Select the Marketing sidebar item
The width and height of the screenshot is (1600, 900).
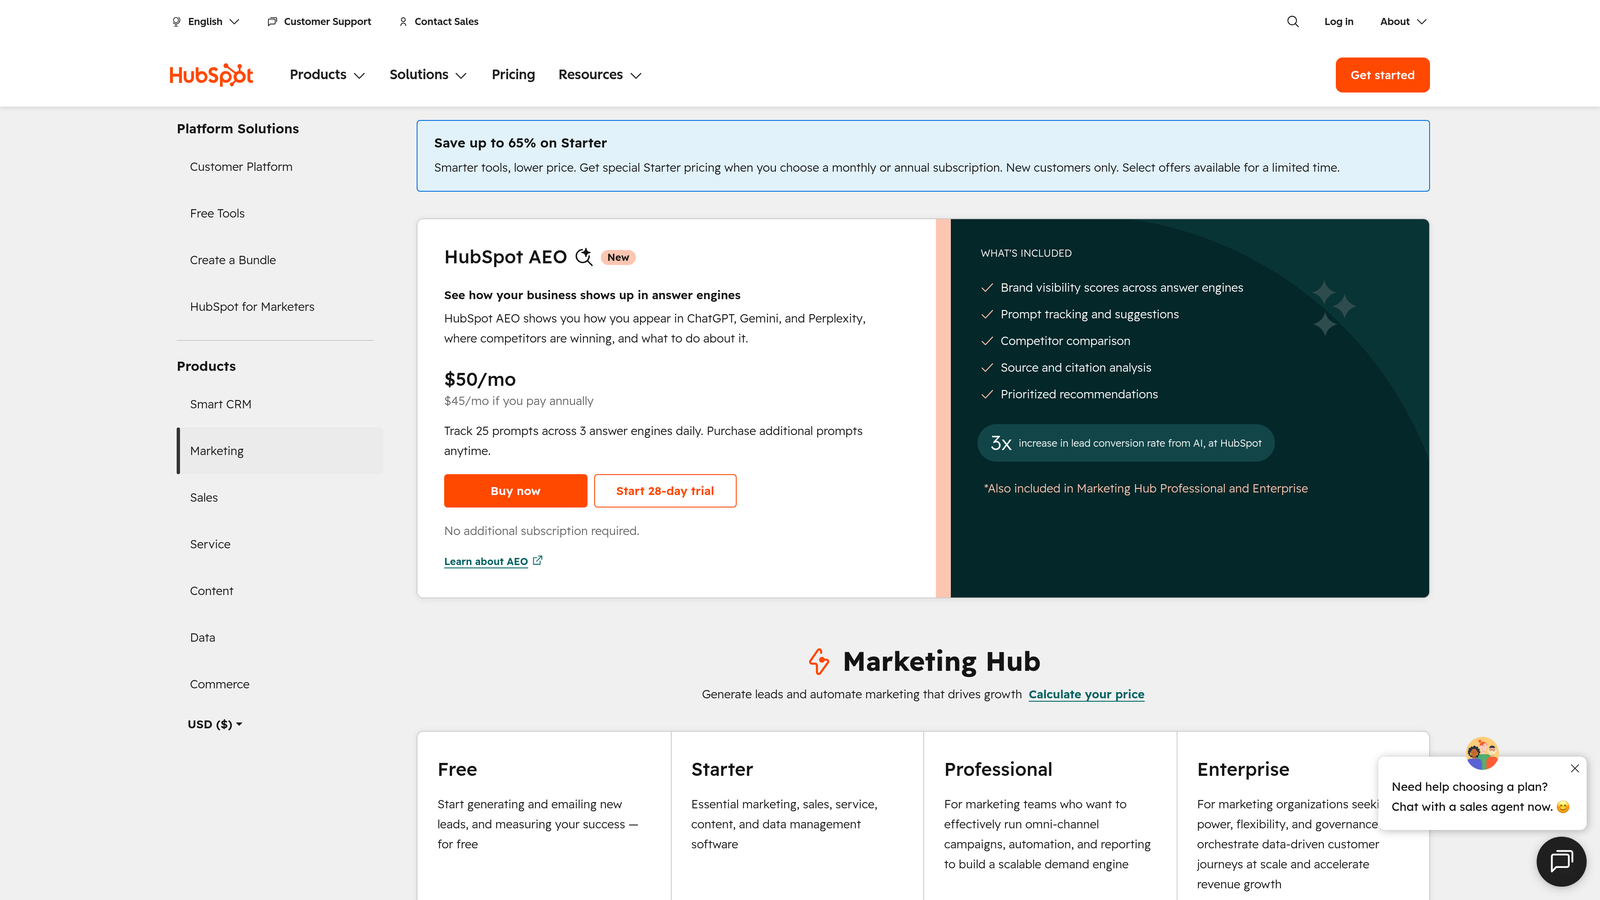click(x=280, y=451)
